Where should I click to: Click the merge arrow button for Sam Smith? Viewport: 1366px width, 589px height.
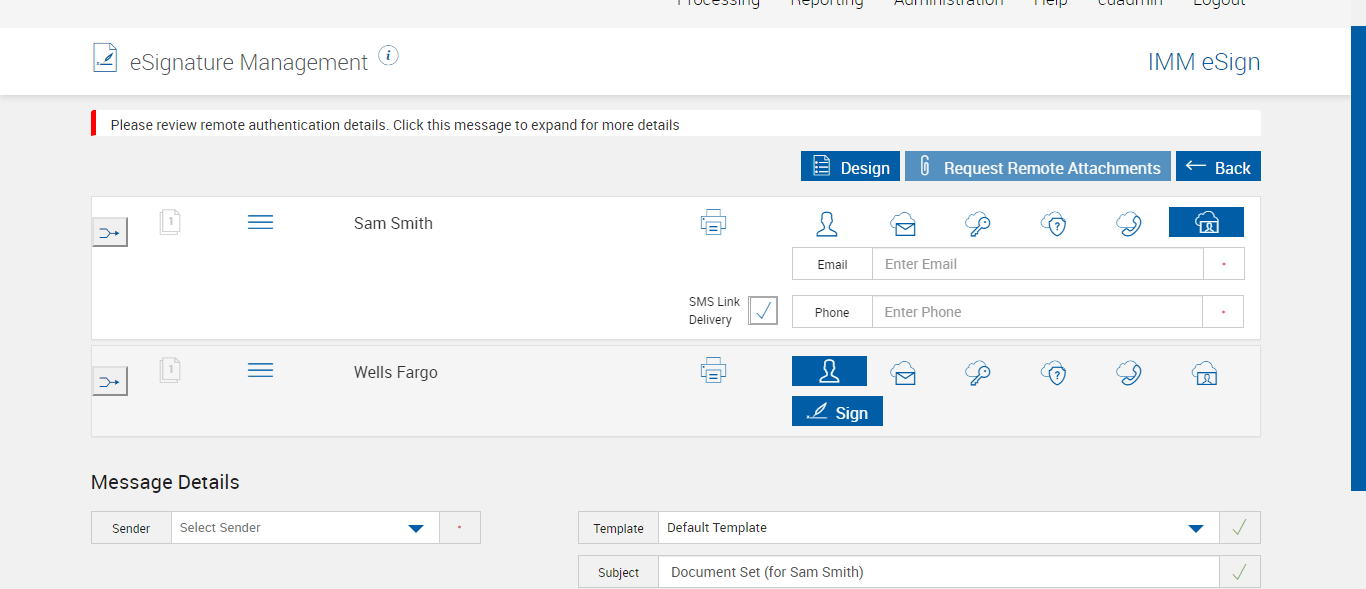110,233
